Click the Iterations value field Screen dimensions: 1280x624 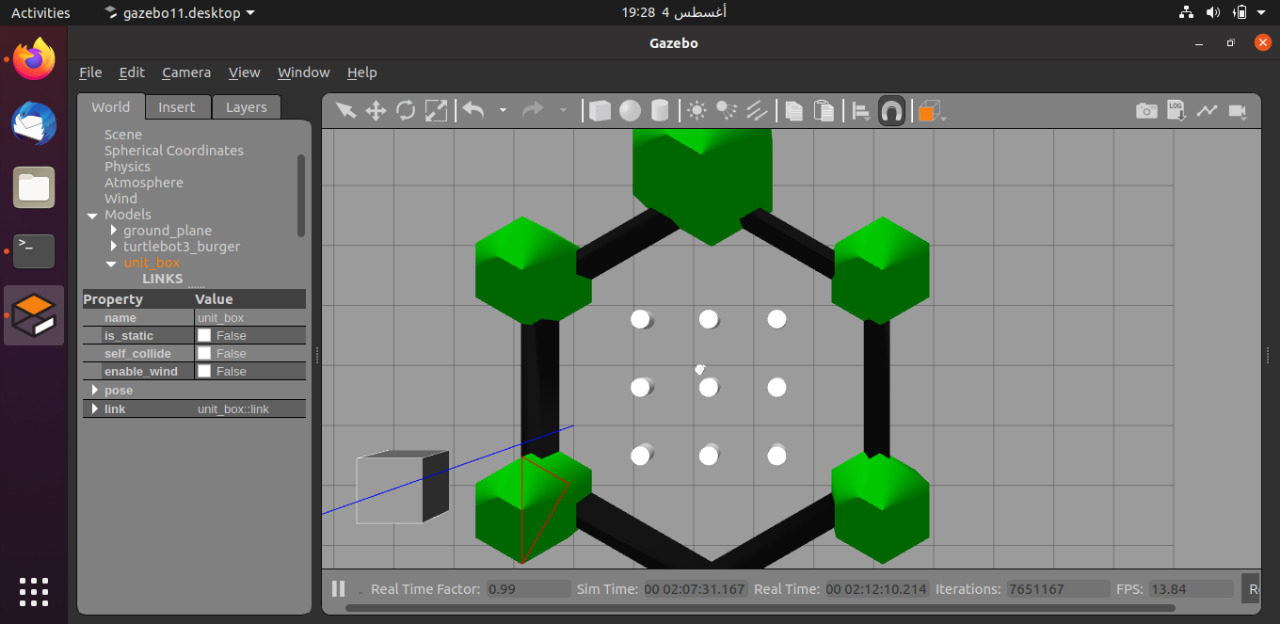(x=1058, y=589)
